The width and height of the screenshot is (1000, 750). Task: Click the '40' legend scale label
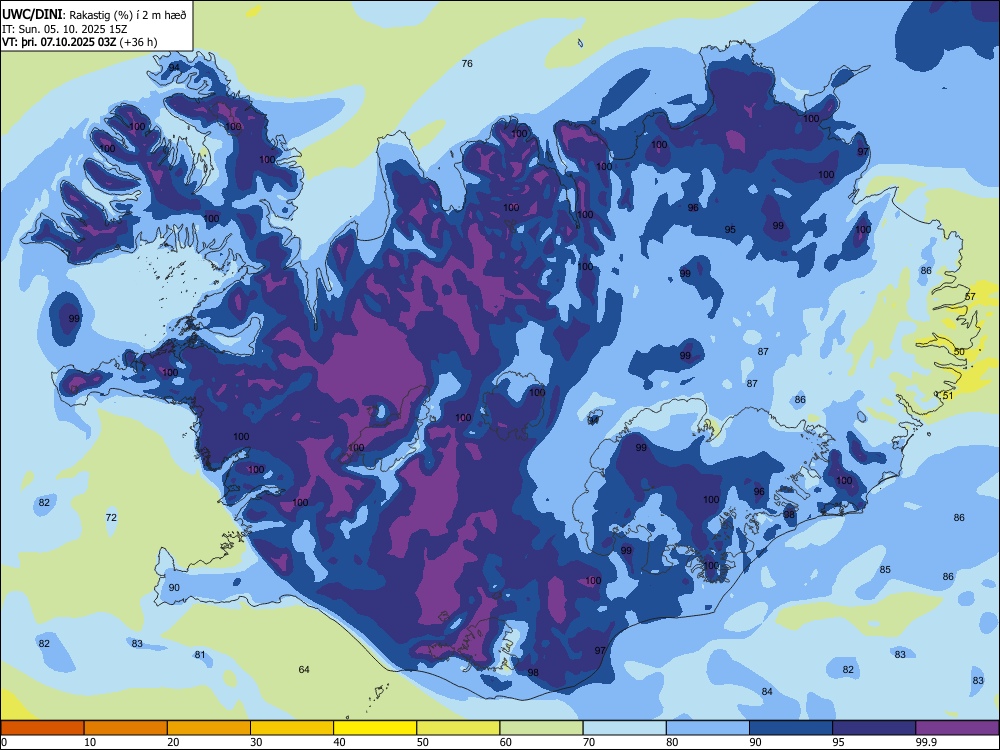click(x=339, y=742)
